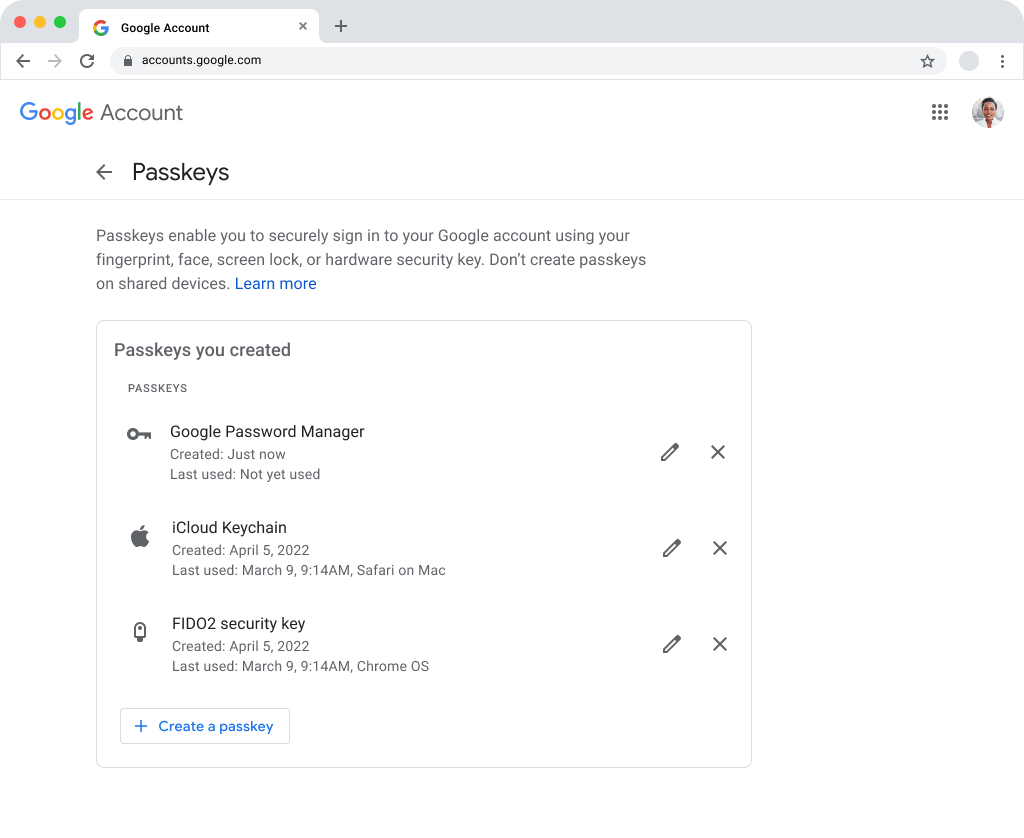Open the Learn more link
The height and width of the screenshot is (838, 1024).
[x=275, y=283]
